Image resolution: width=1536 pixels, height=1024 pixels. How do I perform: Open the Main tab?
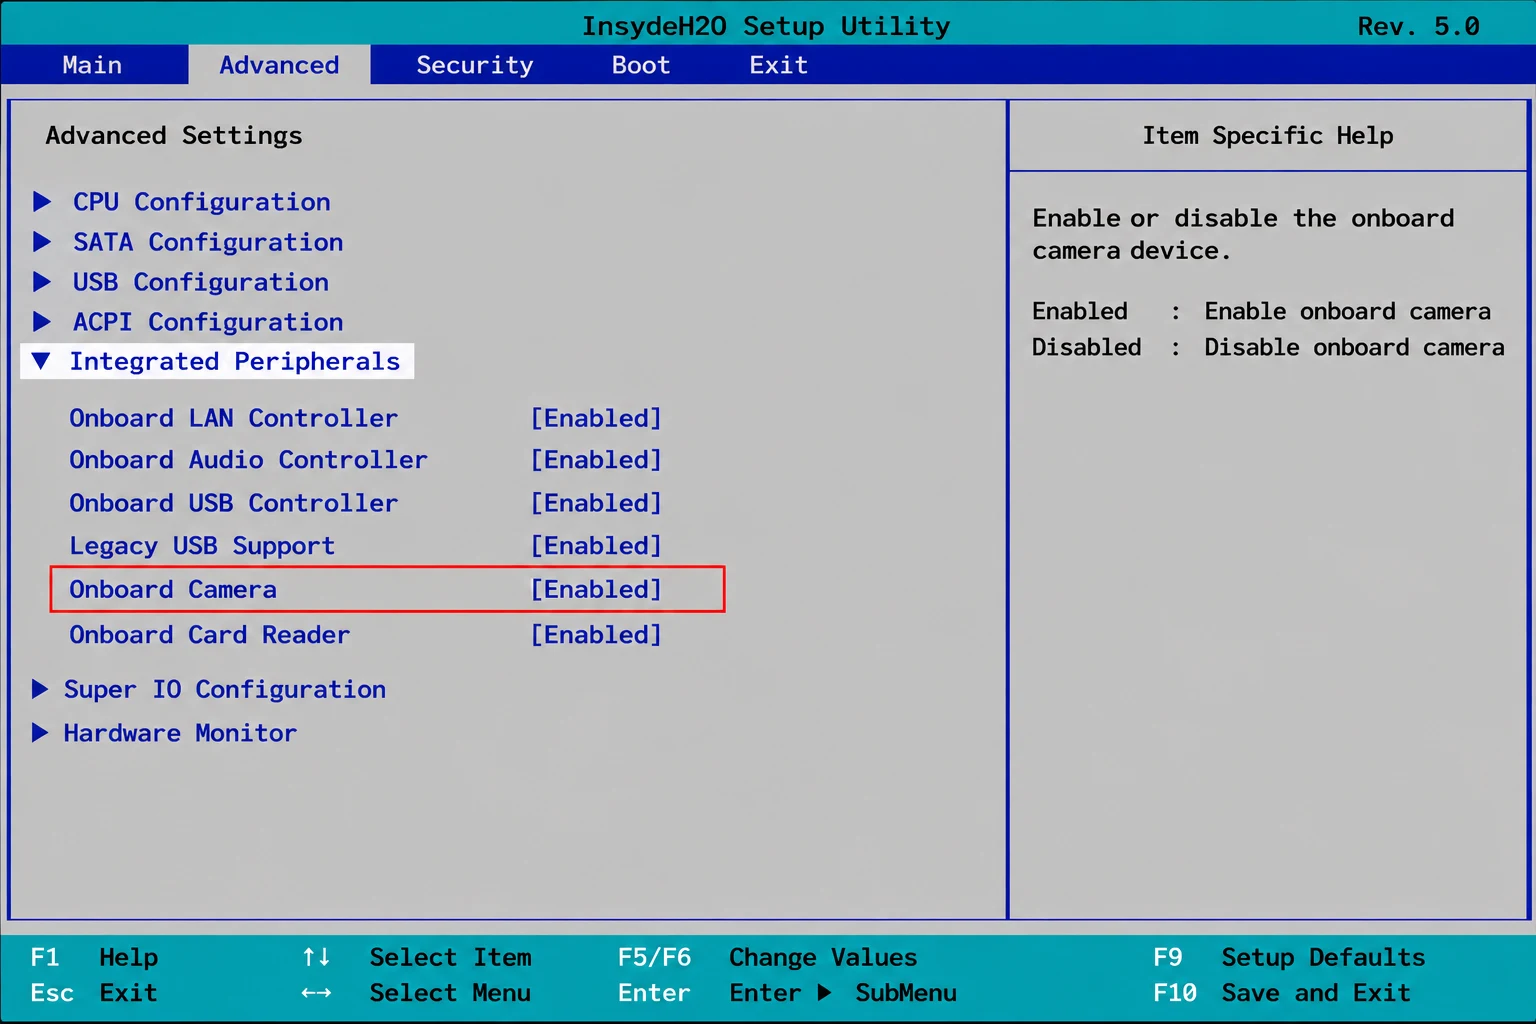tap(92, 65)
